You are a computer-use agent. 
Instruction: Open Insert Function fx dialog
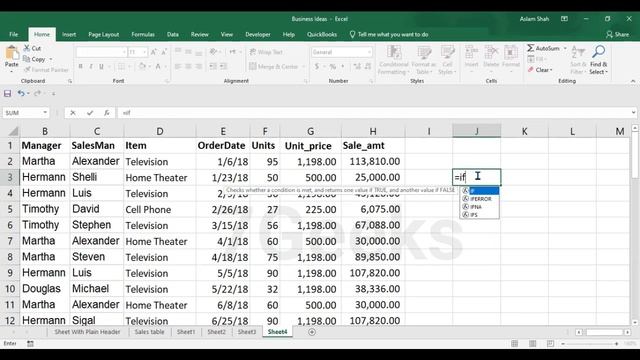pyautogui.click(x=107, y=113)
